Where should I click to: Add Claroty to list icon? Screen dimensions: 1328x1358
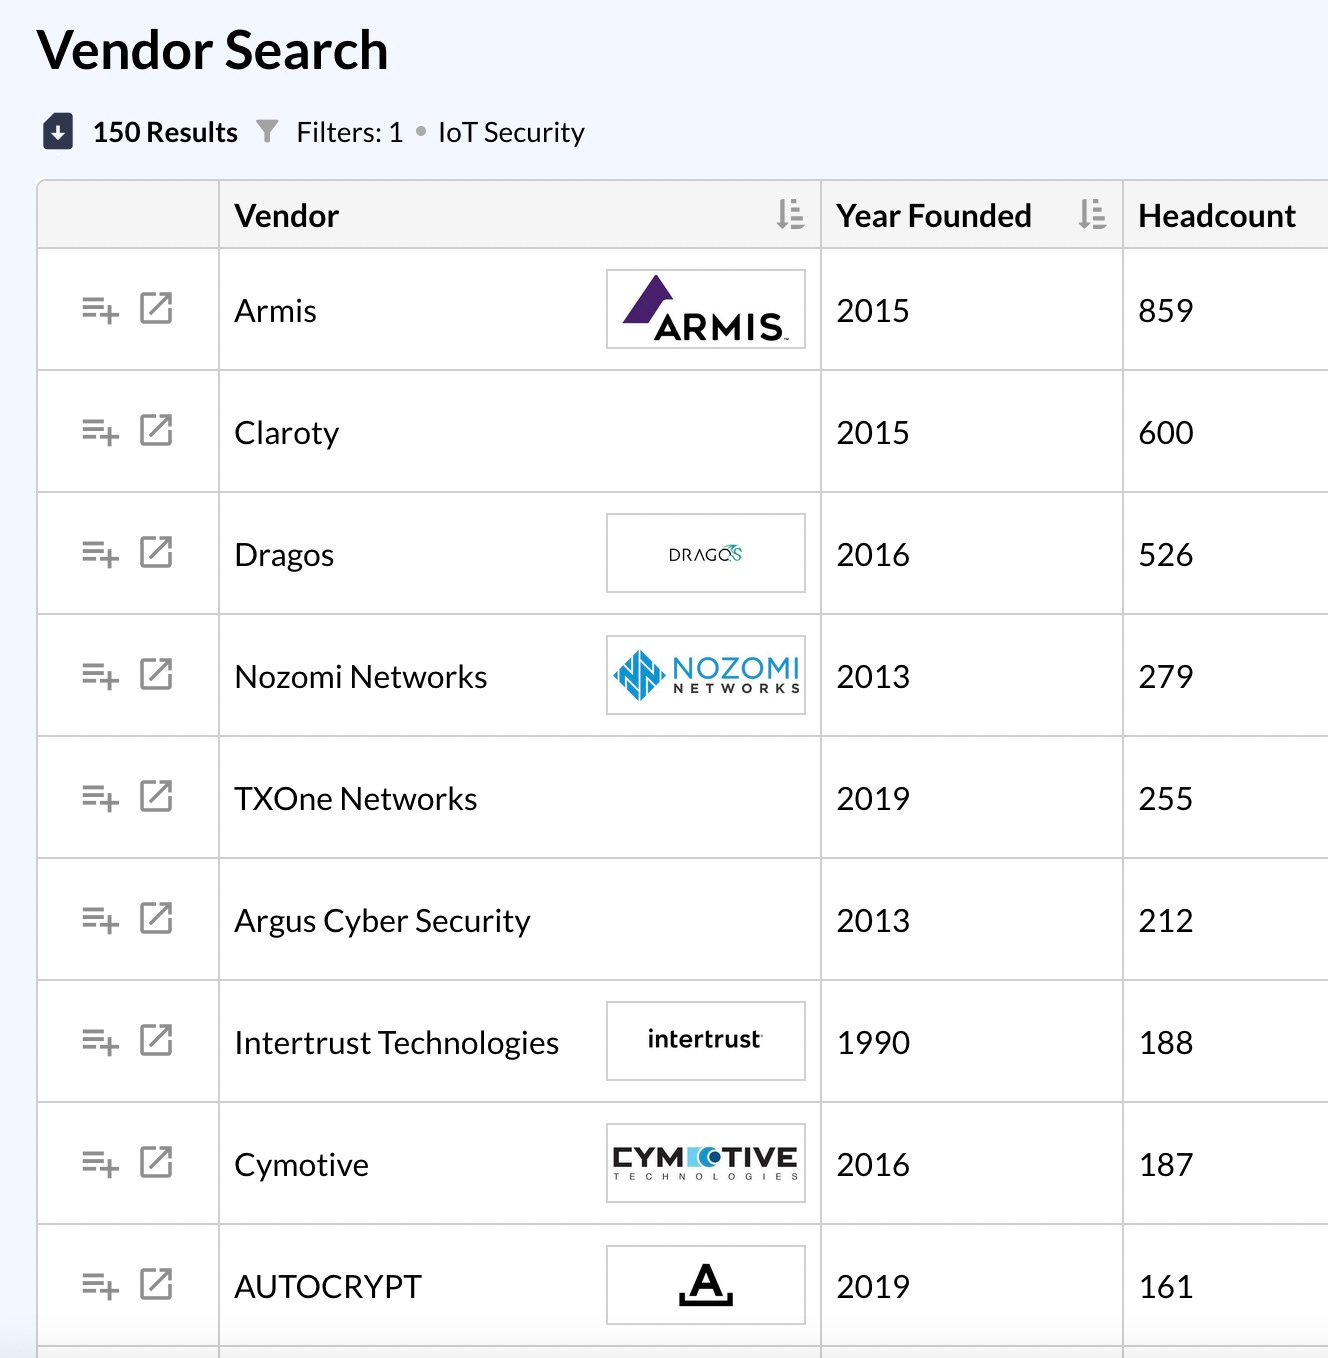[100, 432]
